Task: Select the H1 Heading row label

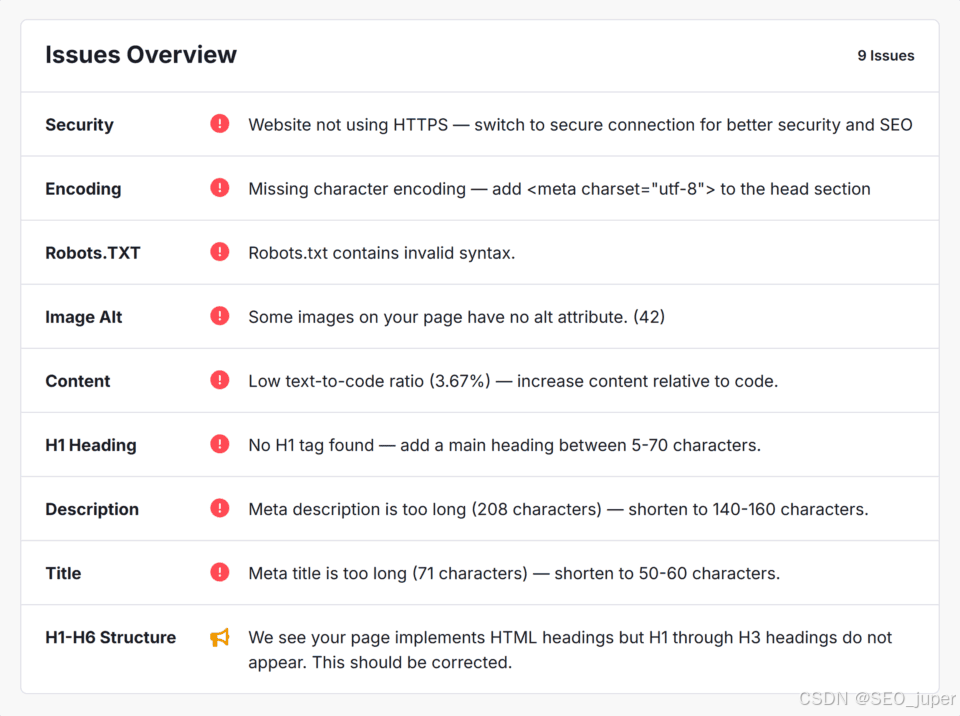Action: [x=91, y=445]
